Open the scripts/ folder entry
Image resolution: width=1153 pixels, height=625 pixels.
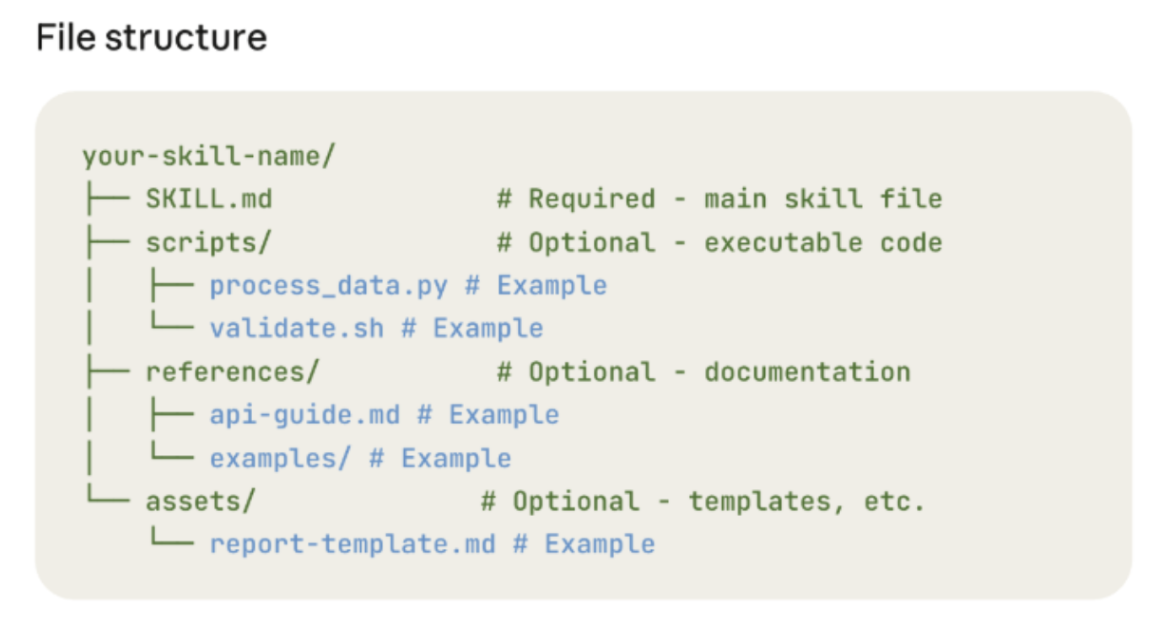coord(209,243)
